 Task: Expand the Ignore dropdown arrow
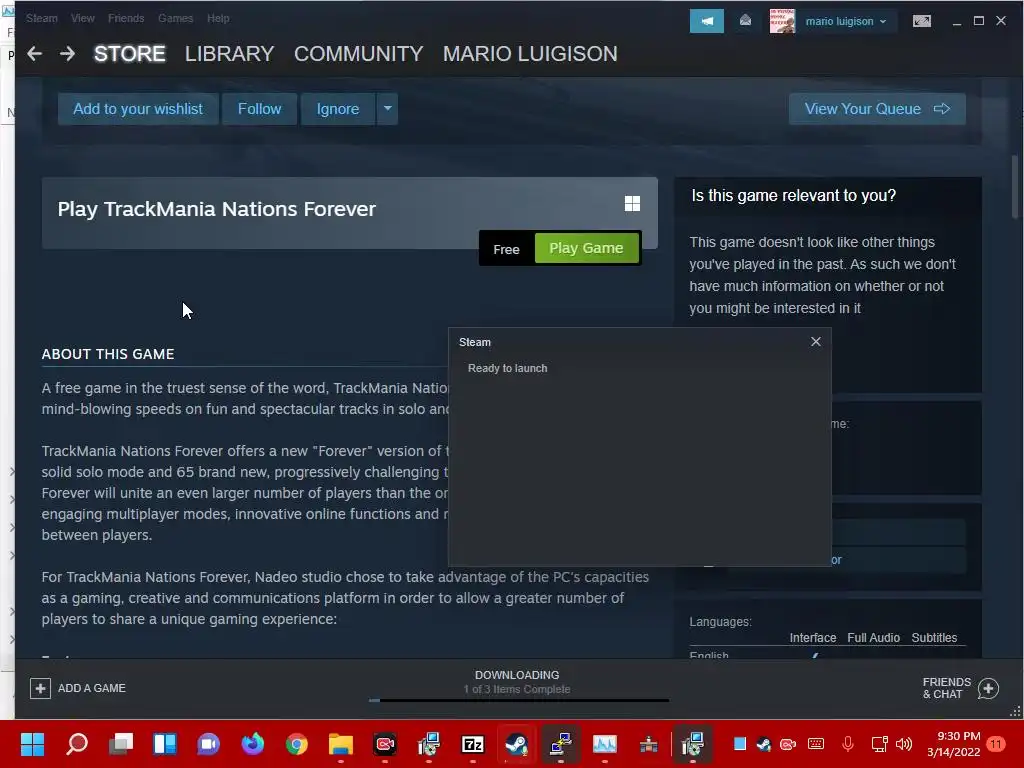[x=387, y=108]
